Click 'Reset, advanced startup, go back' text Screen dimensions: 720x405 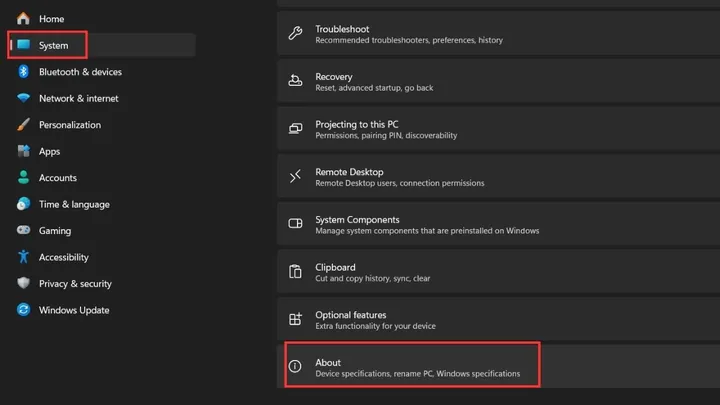(374, 88)
